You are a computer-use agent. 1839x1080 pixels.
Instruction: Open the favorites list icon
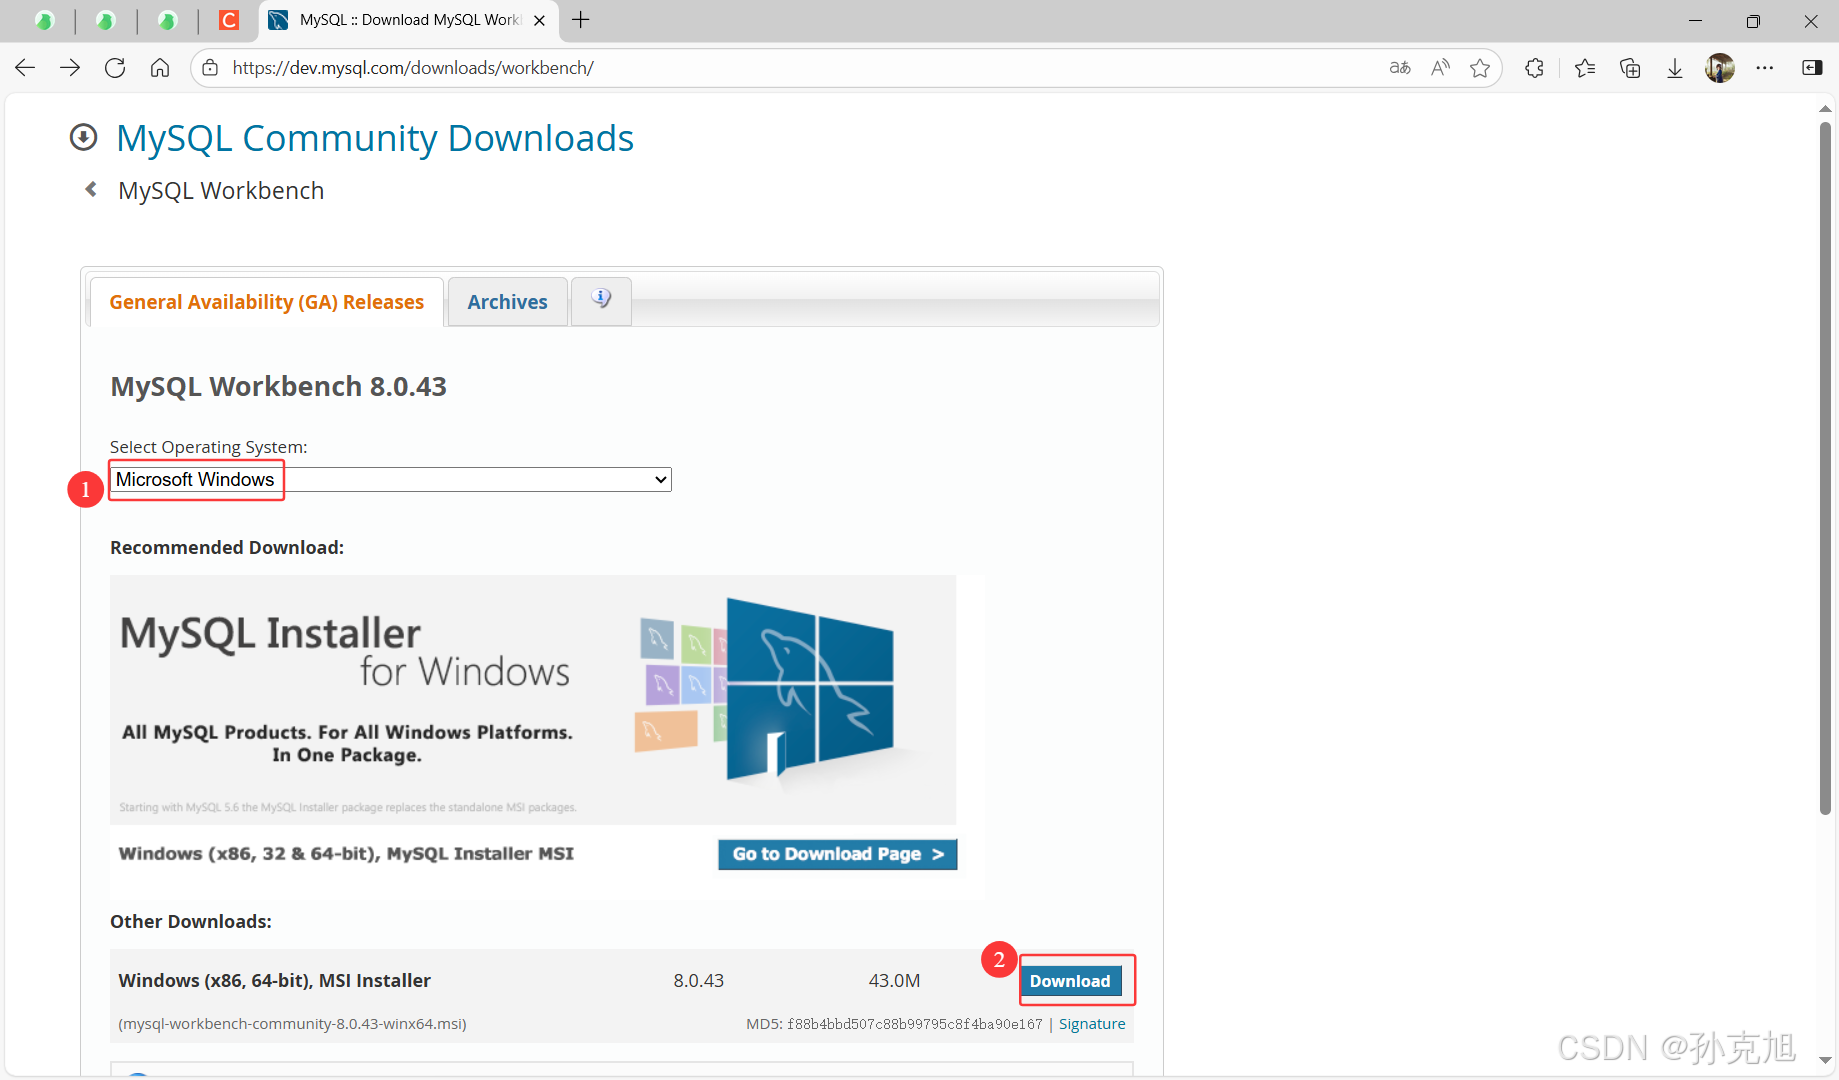click(x=1585, y=68)
